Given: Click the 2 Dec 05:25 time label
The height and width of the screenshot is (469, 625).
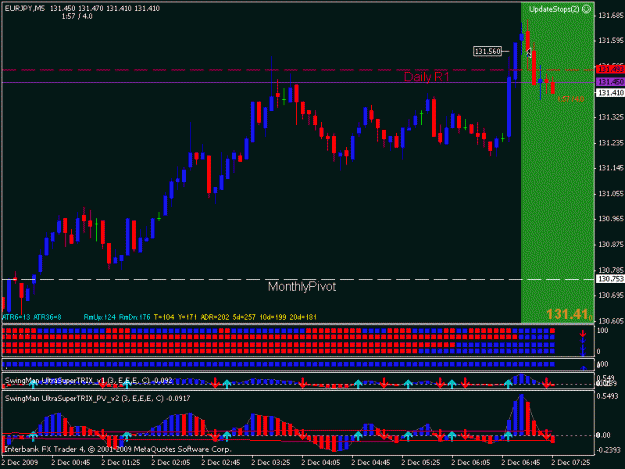Looking at the screenshot, I should point(421,463).
